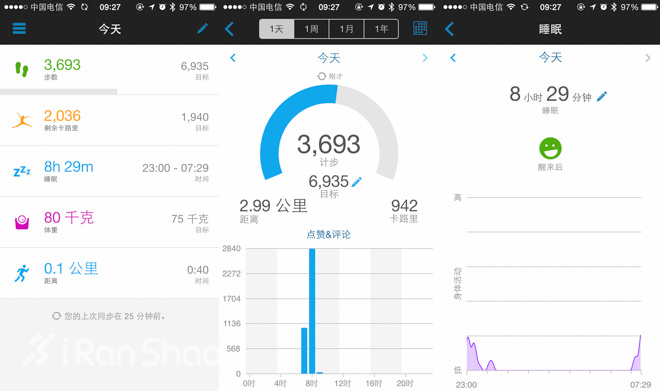Tap the 今天 title in sleep view
The image size is (660, 391).
point(550,57)
